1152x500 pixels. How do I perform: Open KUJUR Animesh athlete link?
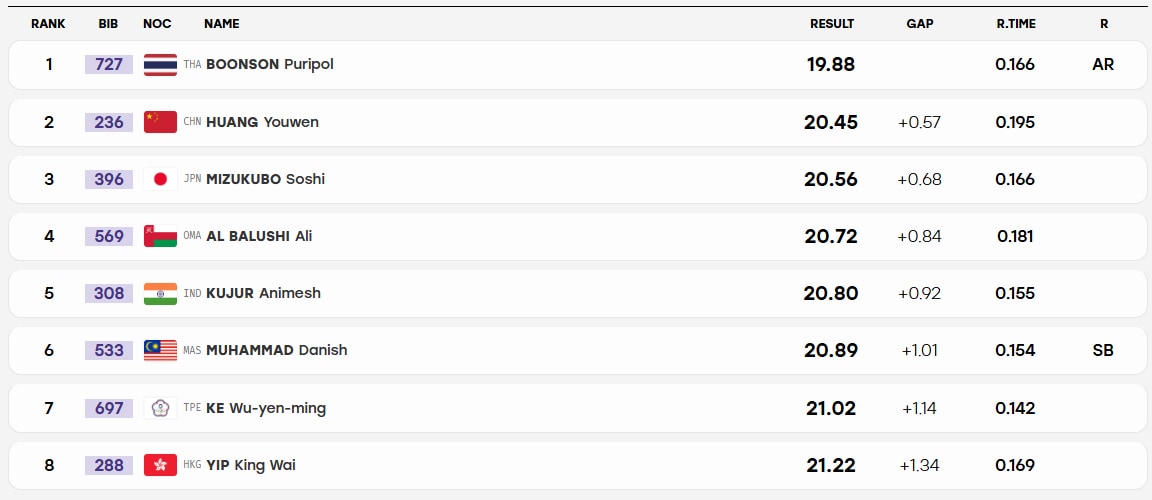pos(263,294)
